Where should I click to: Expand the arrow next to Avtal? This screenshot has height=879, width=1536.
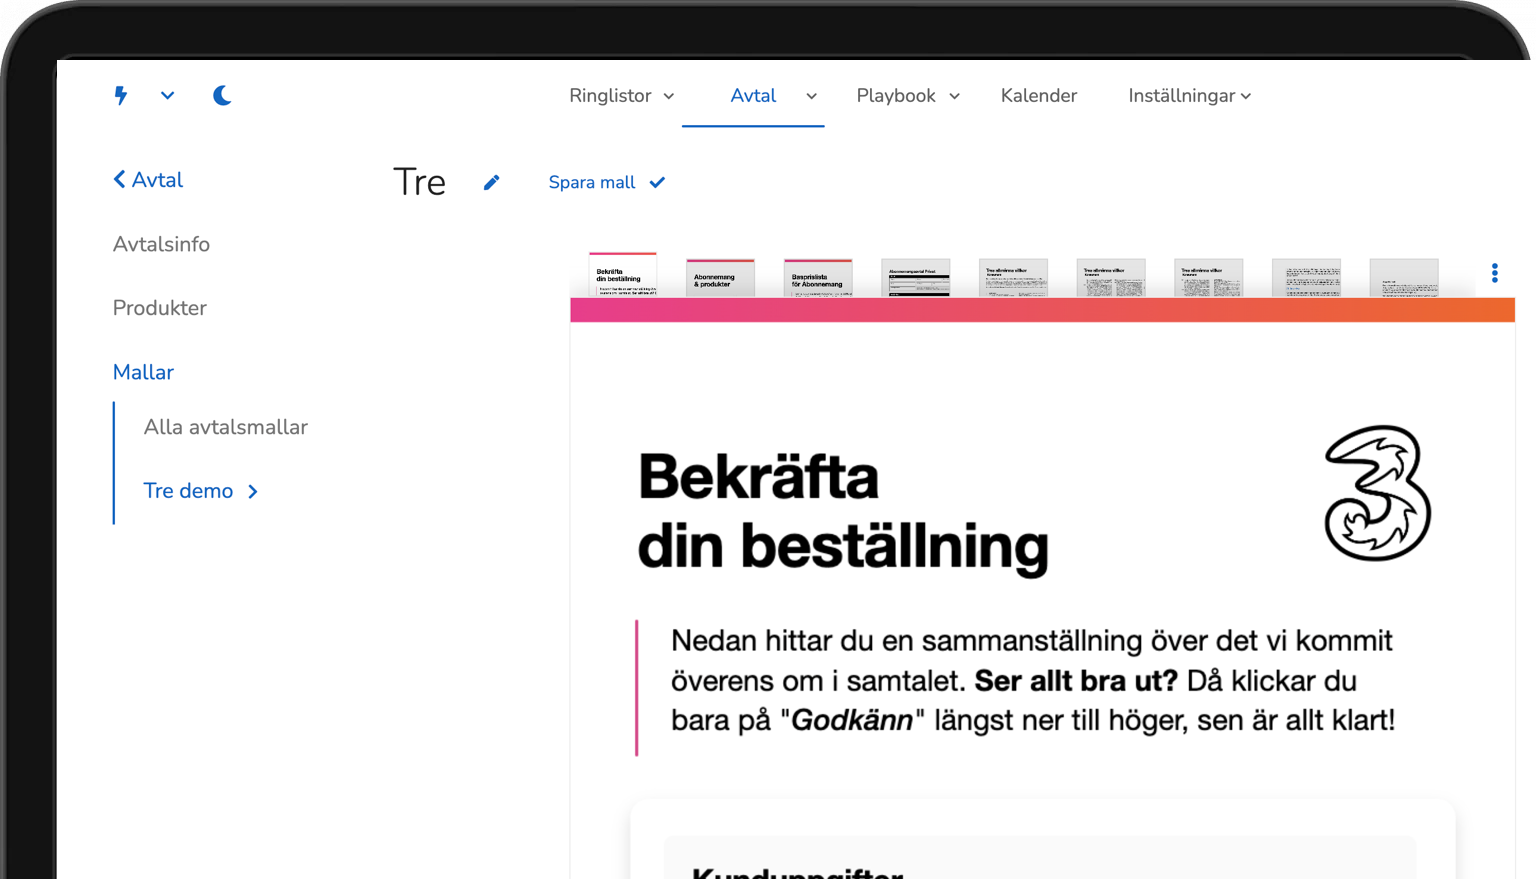(x=811, y=96)
